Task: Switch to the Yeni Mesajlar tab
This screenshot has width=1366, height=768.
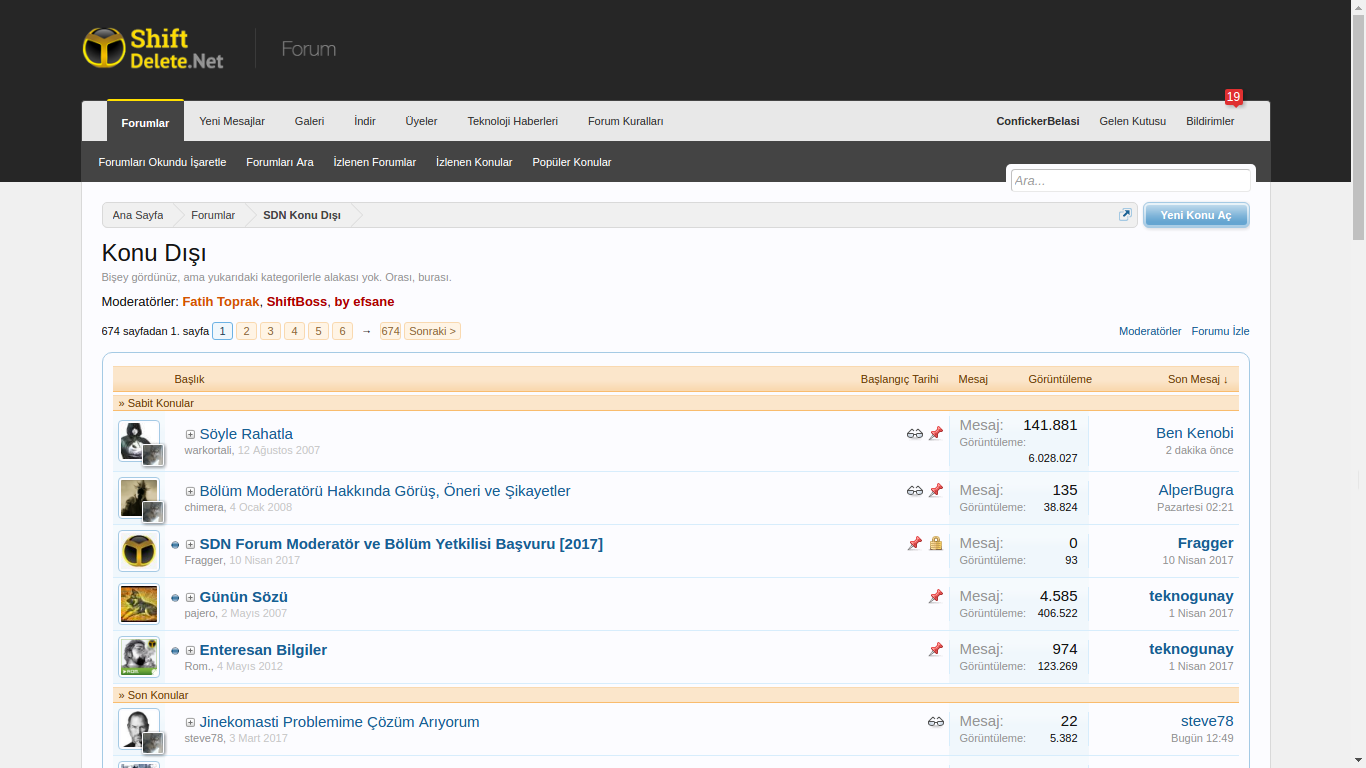Action: [x=232, y=121]
